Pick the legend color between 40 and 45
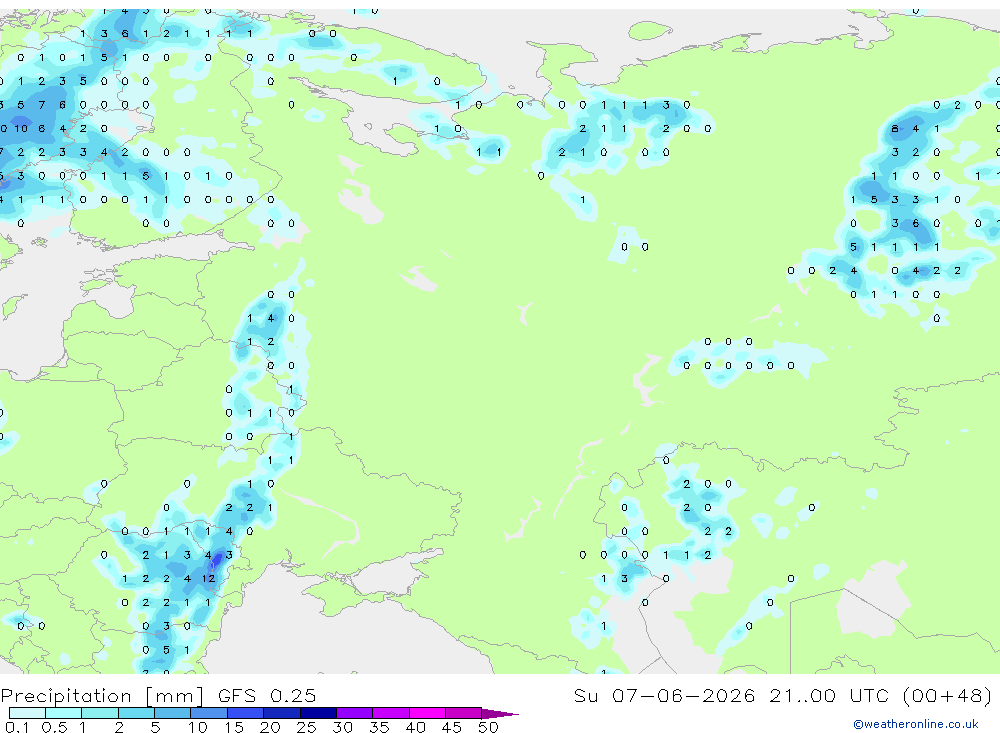The image size is (1000, 733). [427, 713]
